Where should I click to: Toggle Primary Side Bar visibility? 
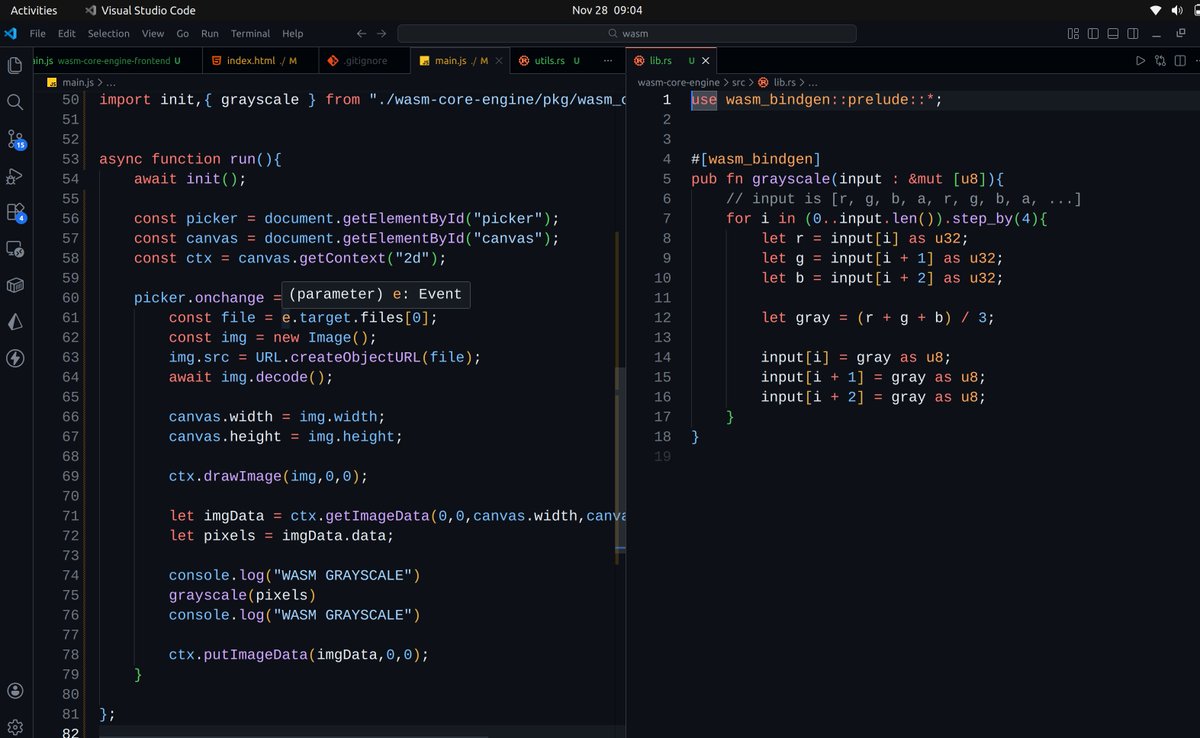coord(1093,33)
